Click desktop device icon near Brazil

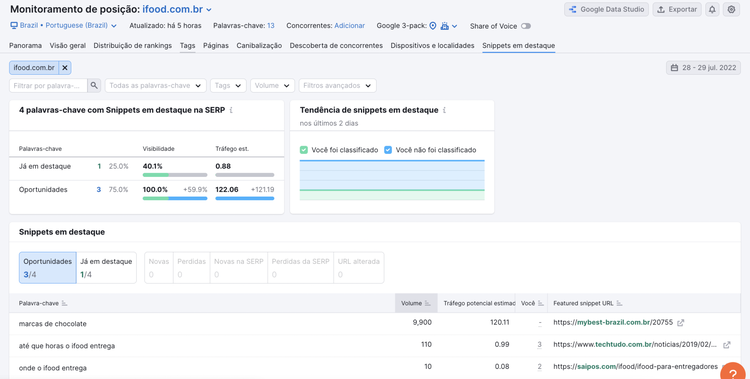pyautogui.click(x=14, y=26)
